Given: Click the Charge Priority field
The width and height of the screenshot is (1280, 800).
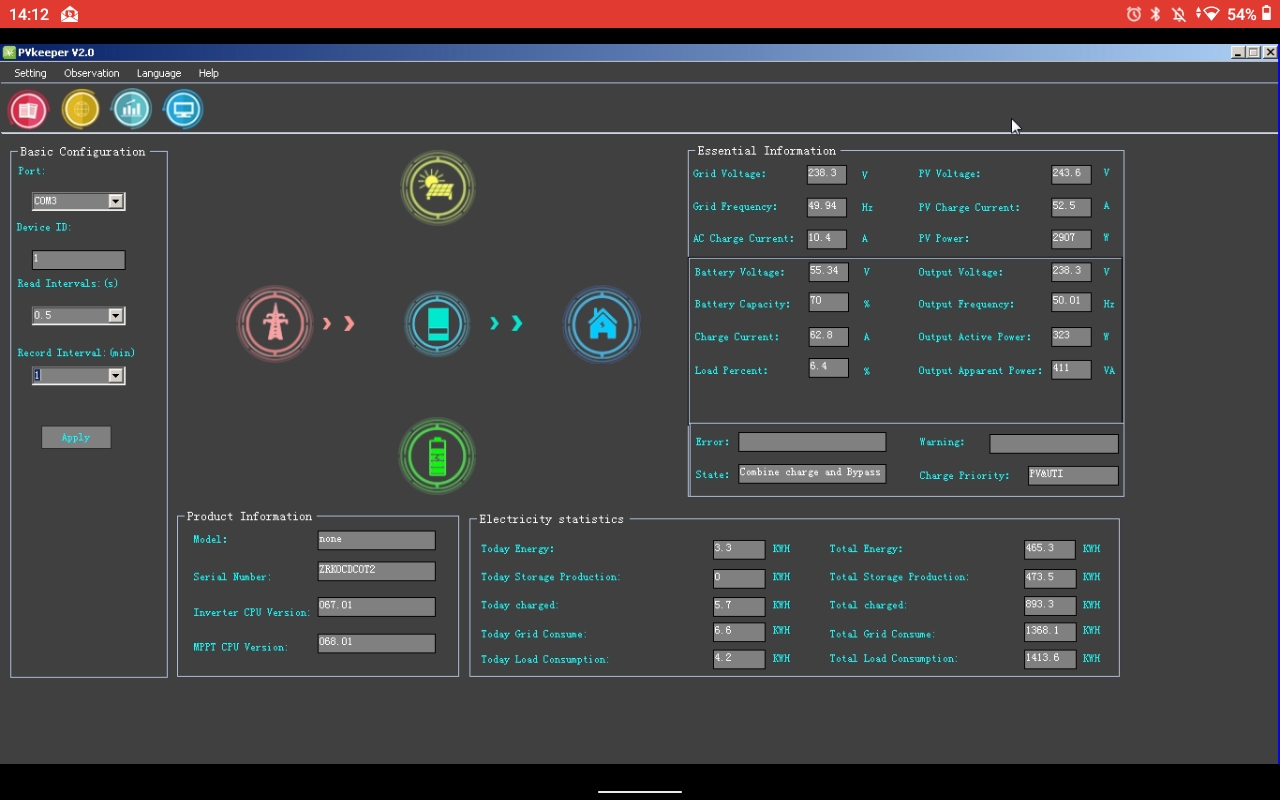Looking at the screenshot, I should (1072, 475).
